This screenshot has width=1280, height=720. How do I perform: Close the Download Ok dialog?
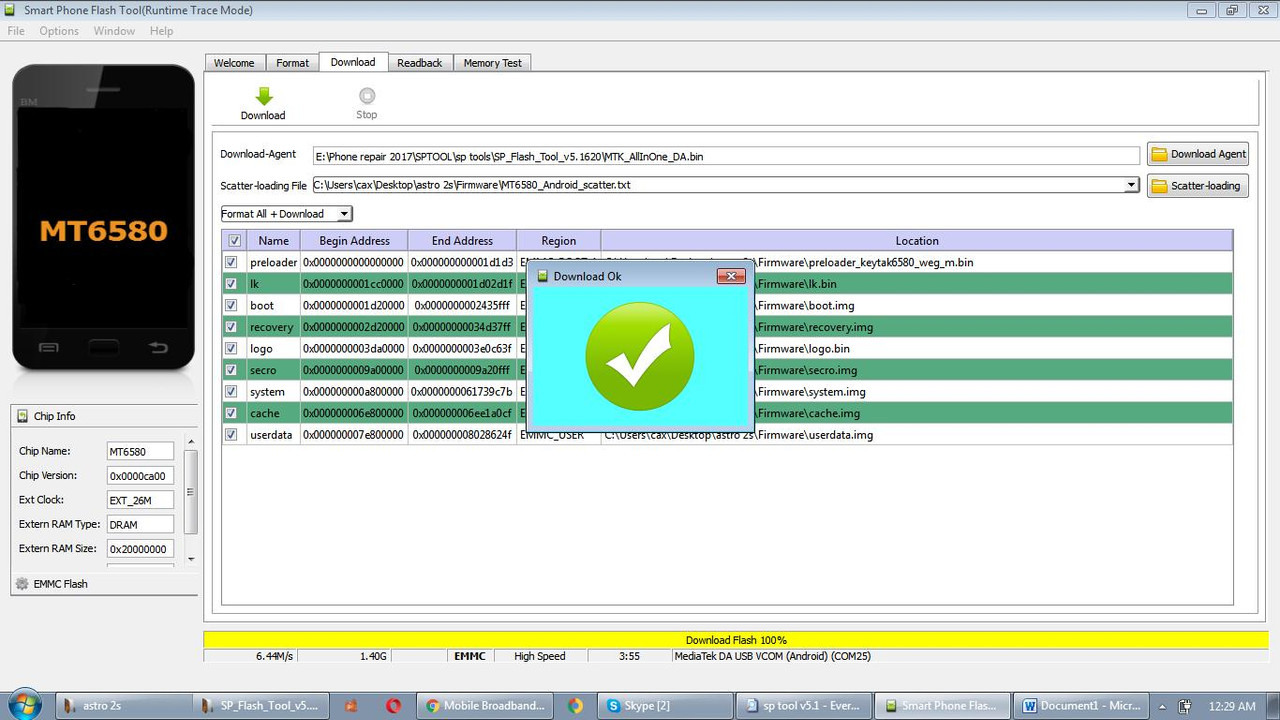pos(731,276)
